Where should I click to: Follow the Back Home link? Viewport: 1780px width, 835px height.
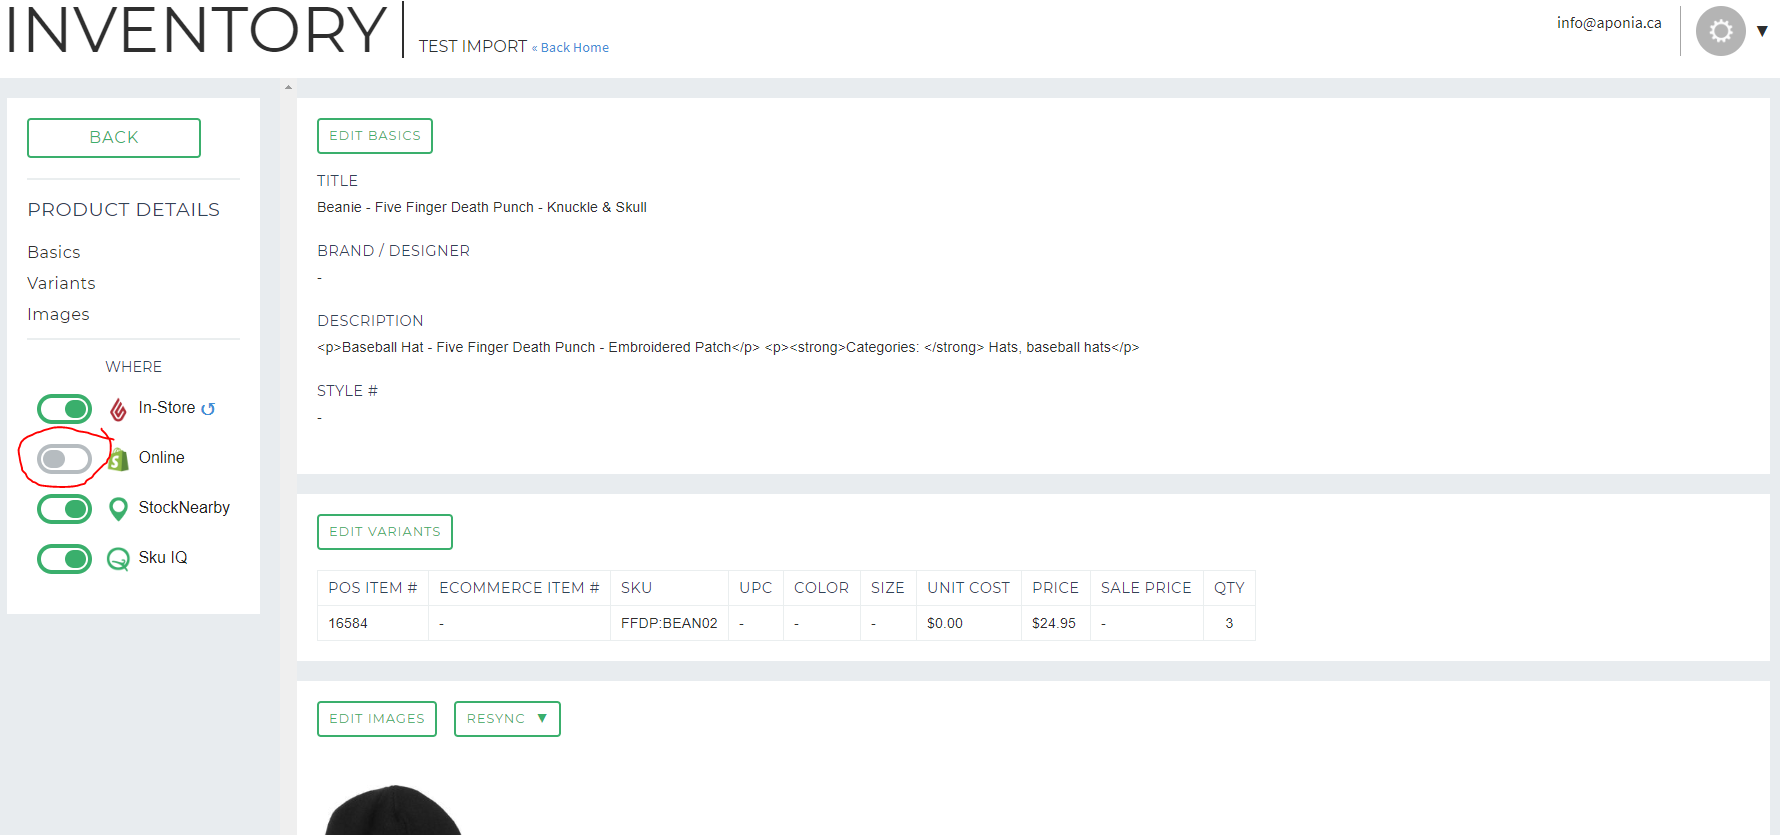[x=570, y=47]
